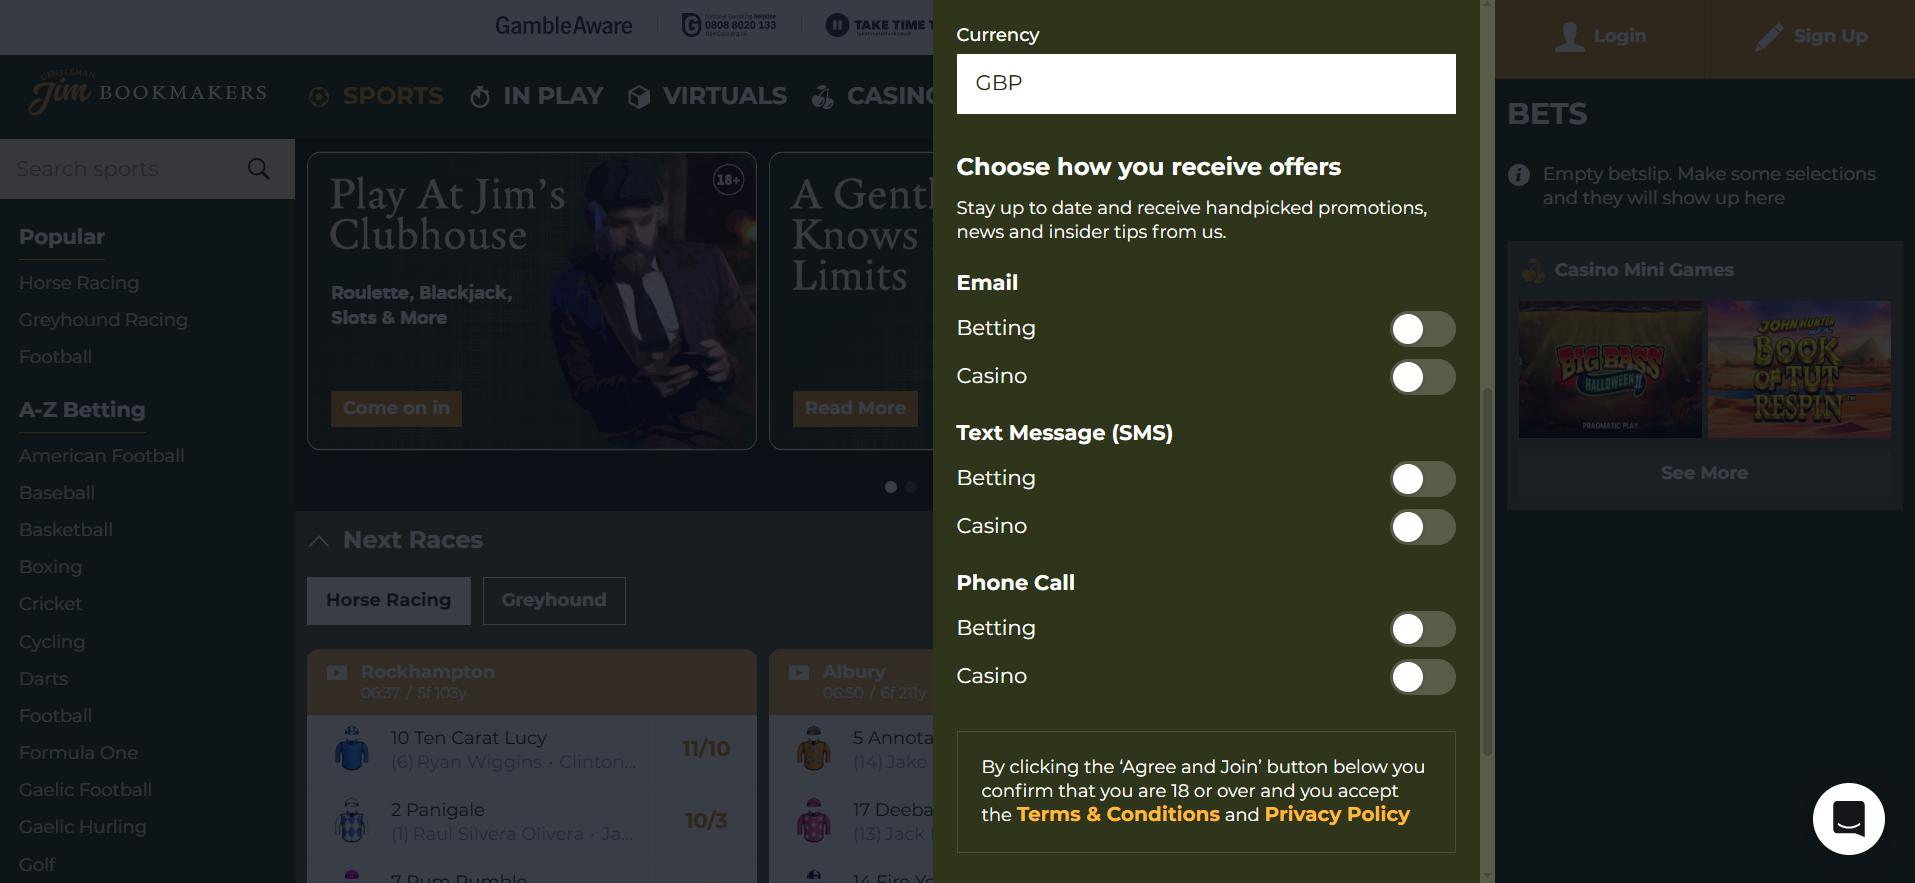Click the Virtuals cube icon
Screen dimensions: 1915x883
click(x=639, y=97)
